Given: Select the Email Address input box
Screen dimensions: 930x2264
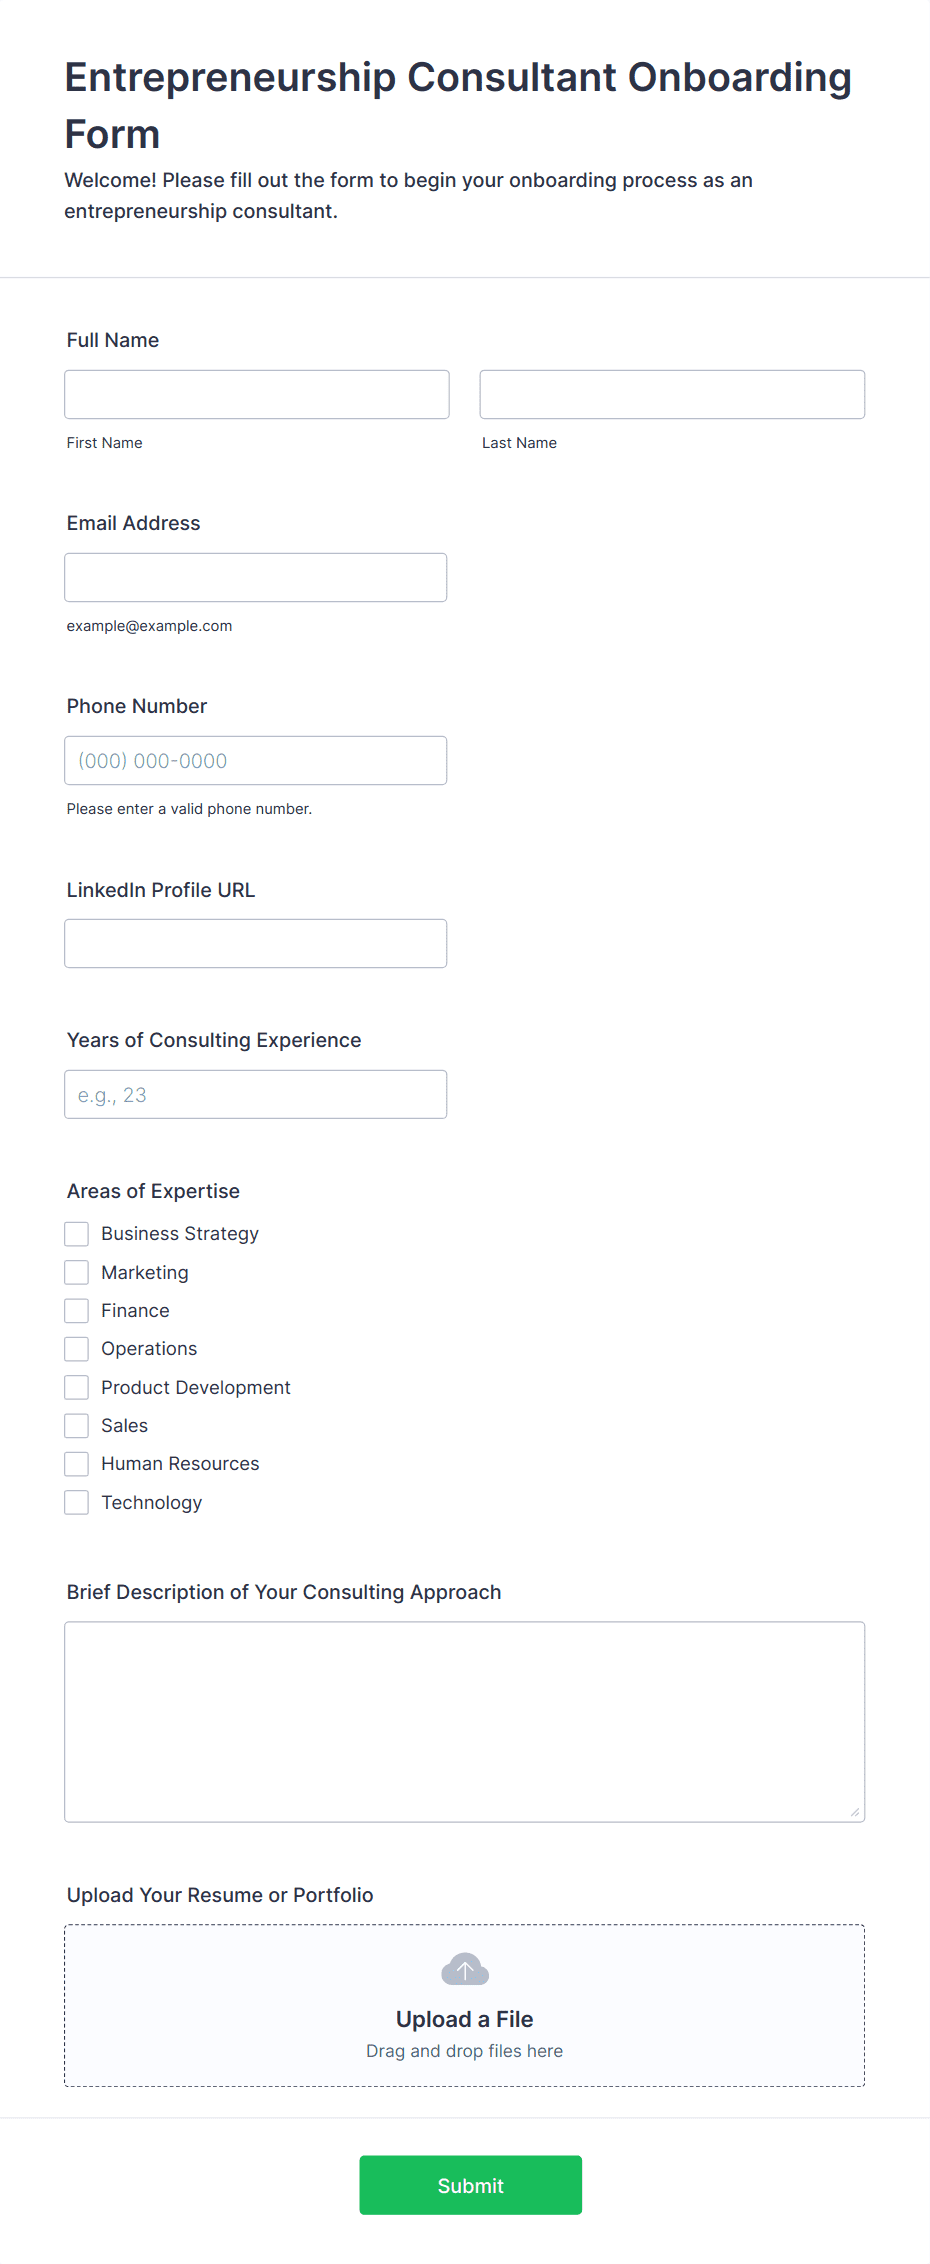Looking at the screenshot, I should (x=256, y=577).
